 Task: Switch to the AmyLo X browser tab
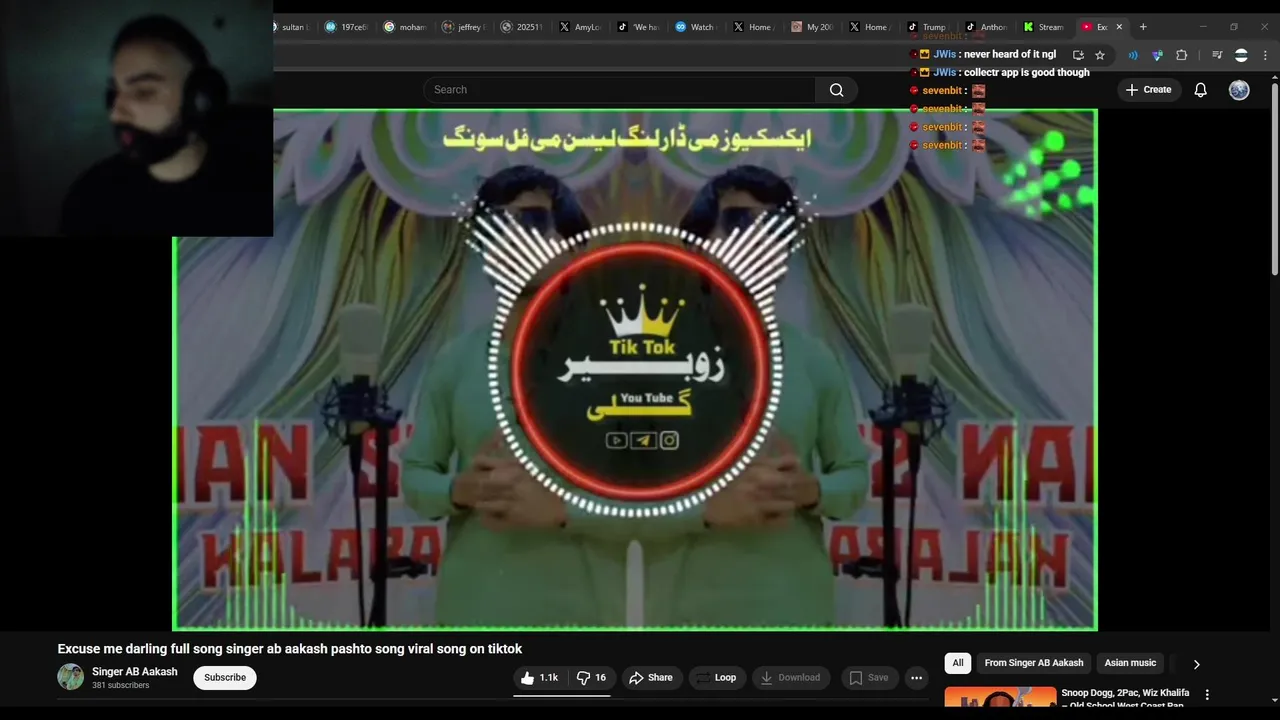581,27
